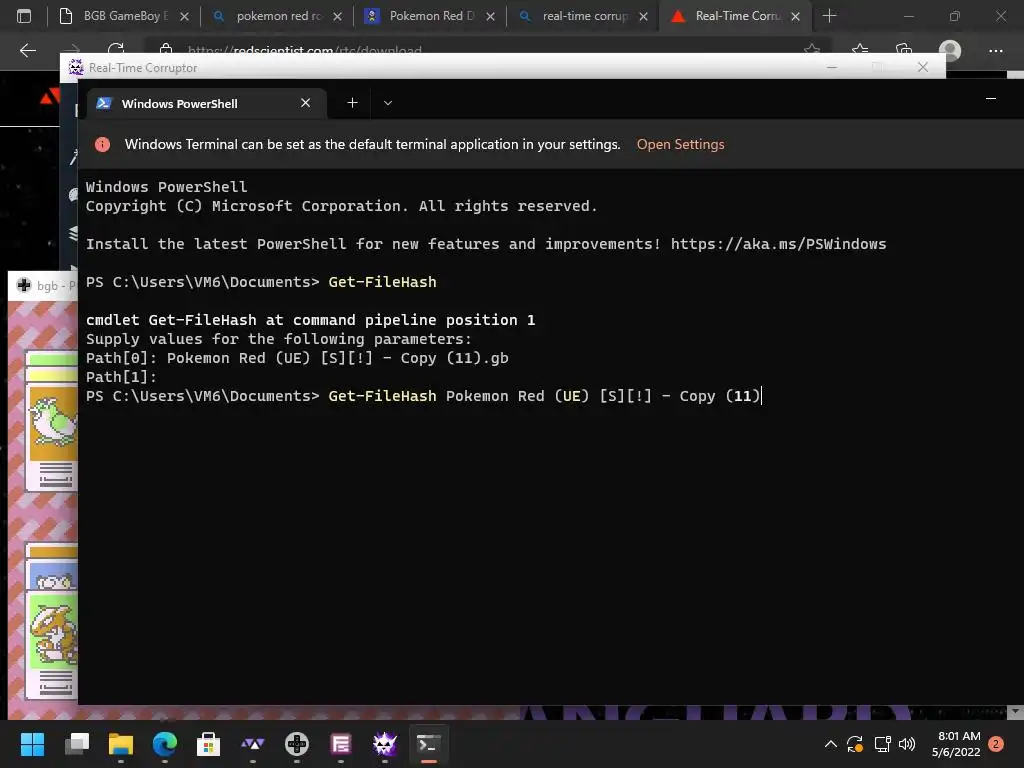Open notifications badge showing 2

(996, 744)
